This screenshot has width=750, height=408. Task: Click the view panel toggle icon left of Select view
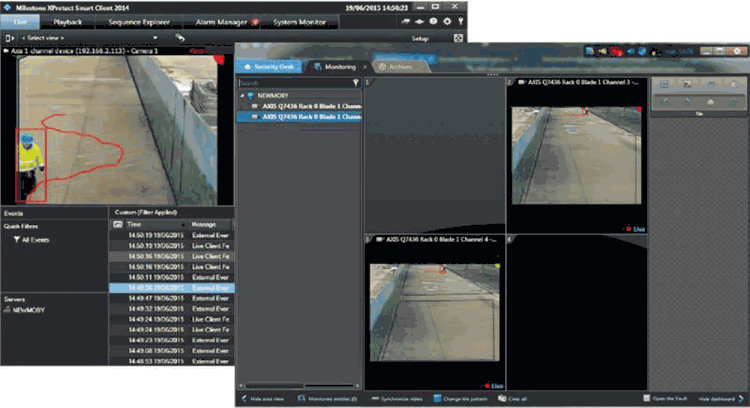point(9,38)
